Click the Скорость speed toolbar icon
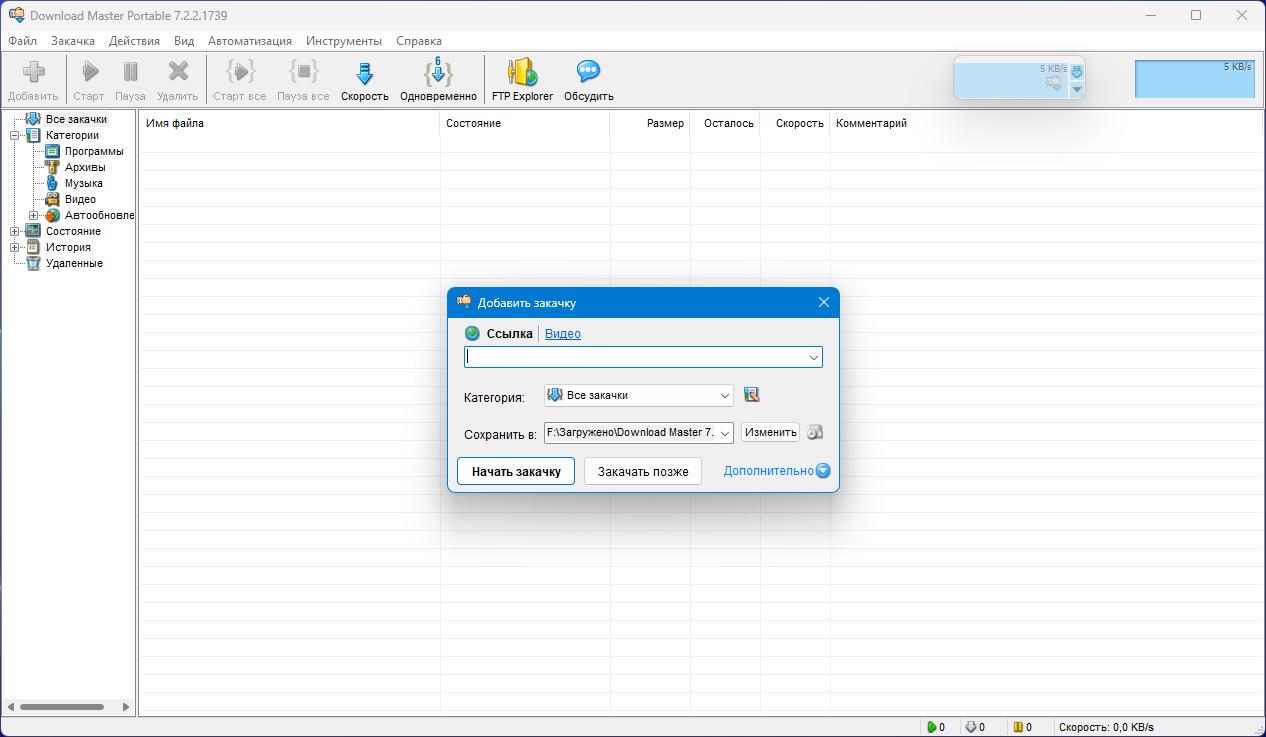Image resolution: width=1266 pixels, height=737 pixels. tap(364, 74)
